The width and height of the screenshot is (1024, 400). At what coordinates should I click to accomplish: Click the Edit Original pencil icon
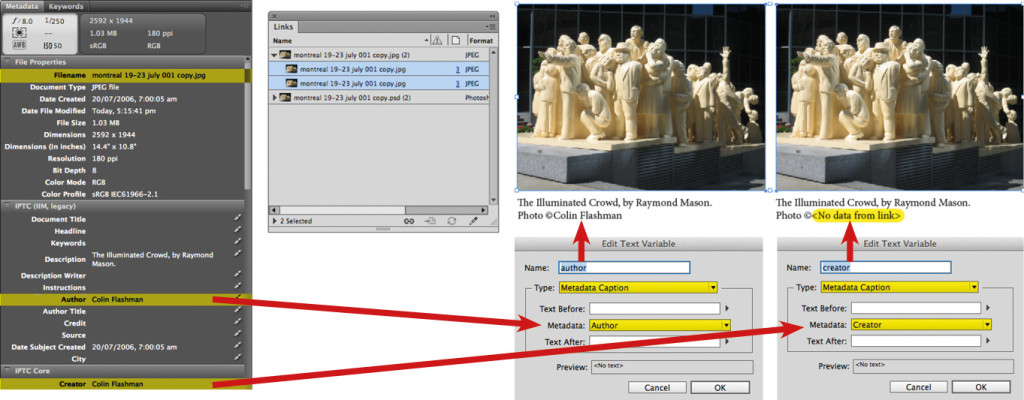tap(473, 222)
